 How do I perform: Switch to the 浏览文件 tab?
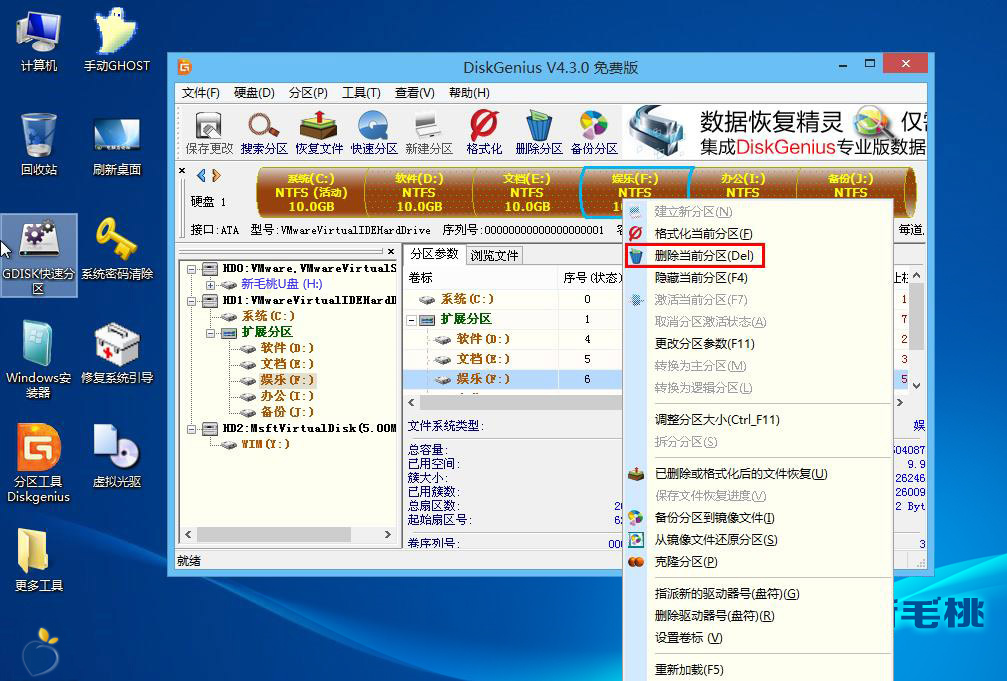point(494,255)
